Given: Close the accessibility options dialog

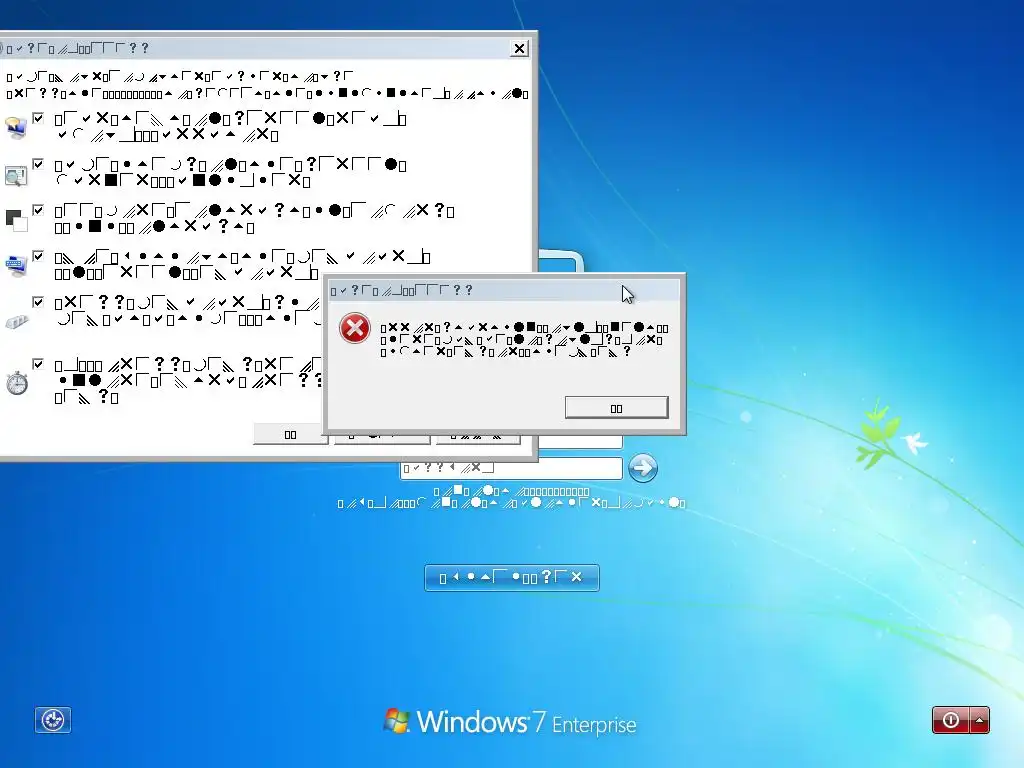Looking at the screenshot, I should pos(519,48).
